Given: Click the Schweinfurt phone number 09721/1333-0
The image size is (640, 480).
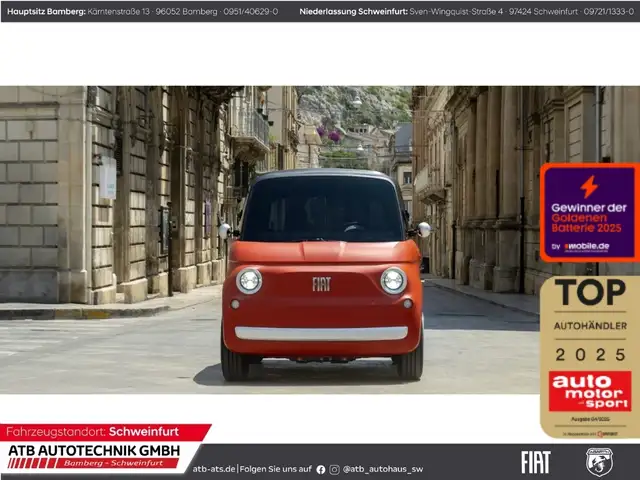Looking at the screenshot, I should [x=609, y=11].
